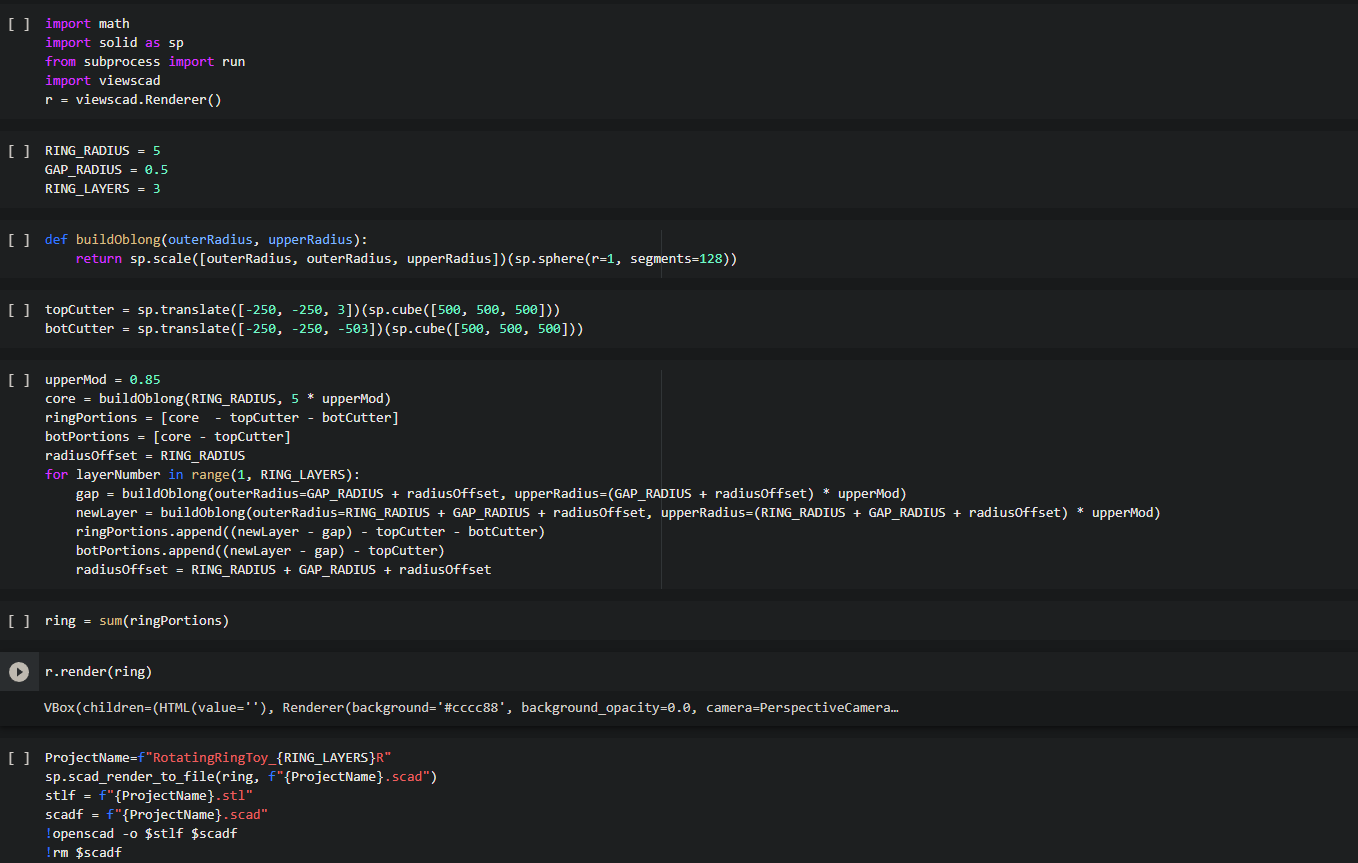Place cursor in the GAP_RADIUS = 0.5 line
Viewport: 1358px width, 863px height.
[x=107, y=170]
